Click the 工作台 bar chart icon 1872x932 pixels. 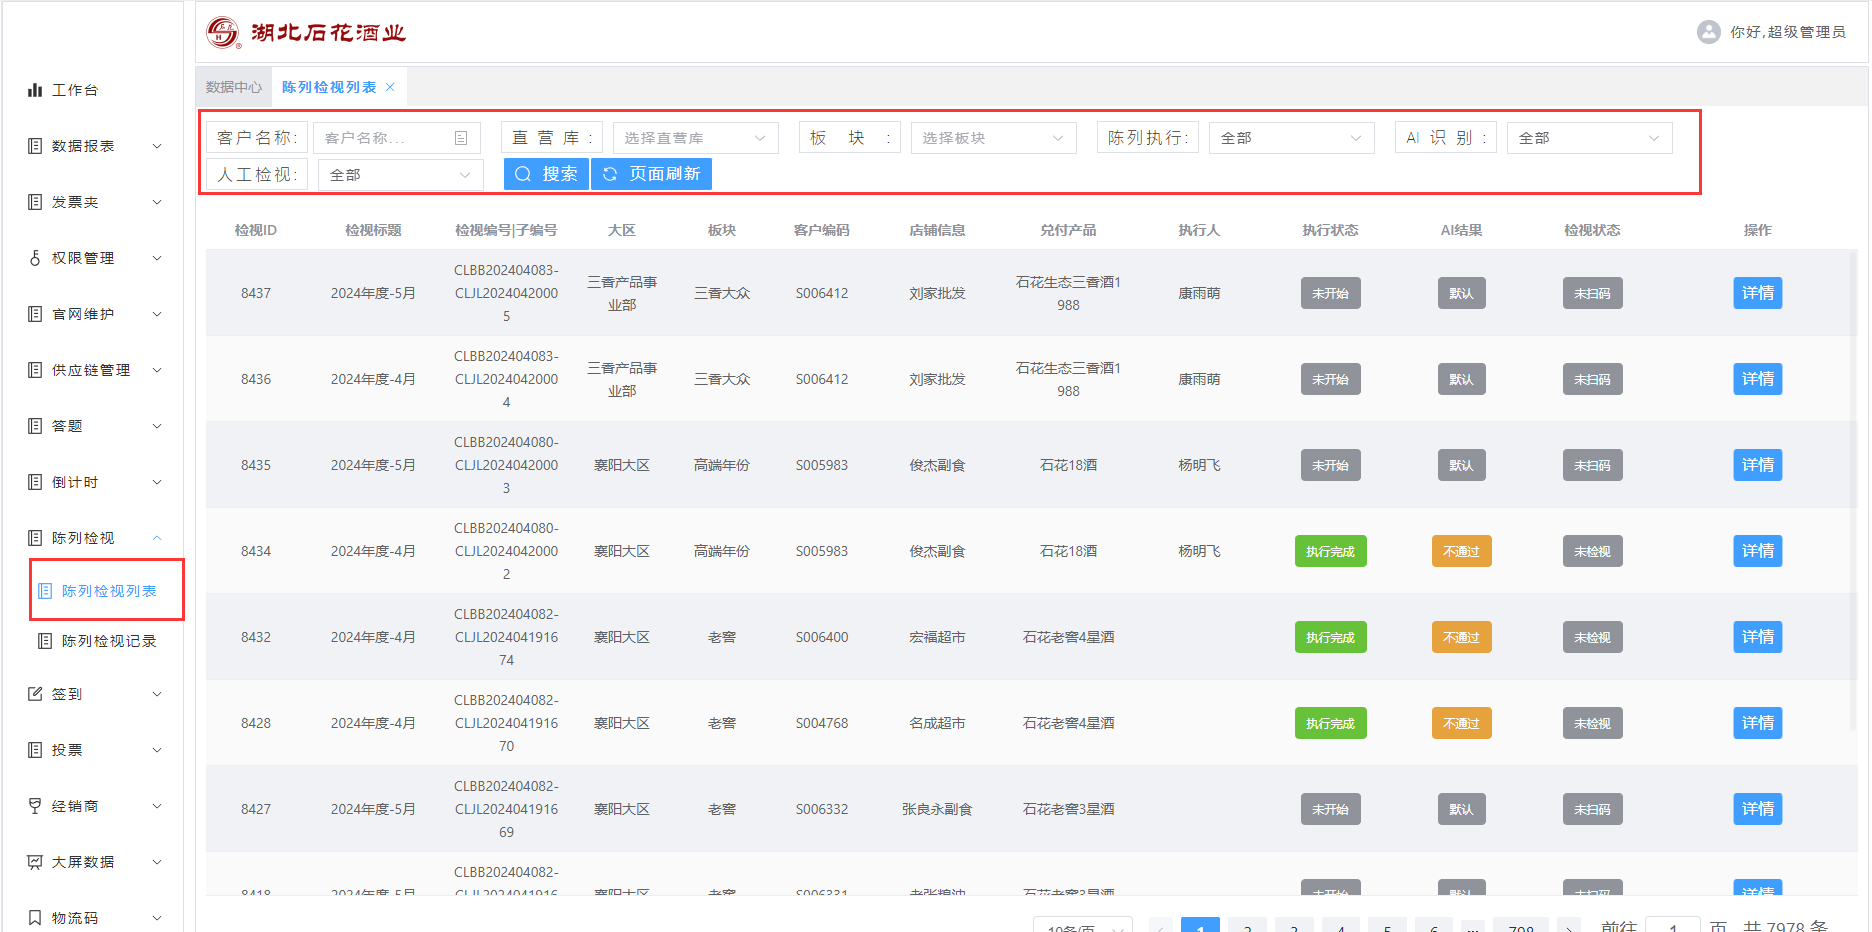[35, 90]
